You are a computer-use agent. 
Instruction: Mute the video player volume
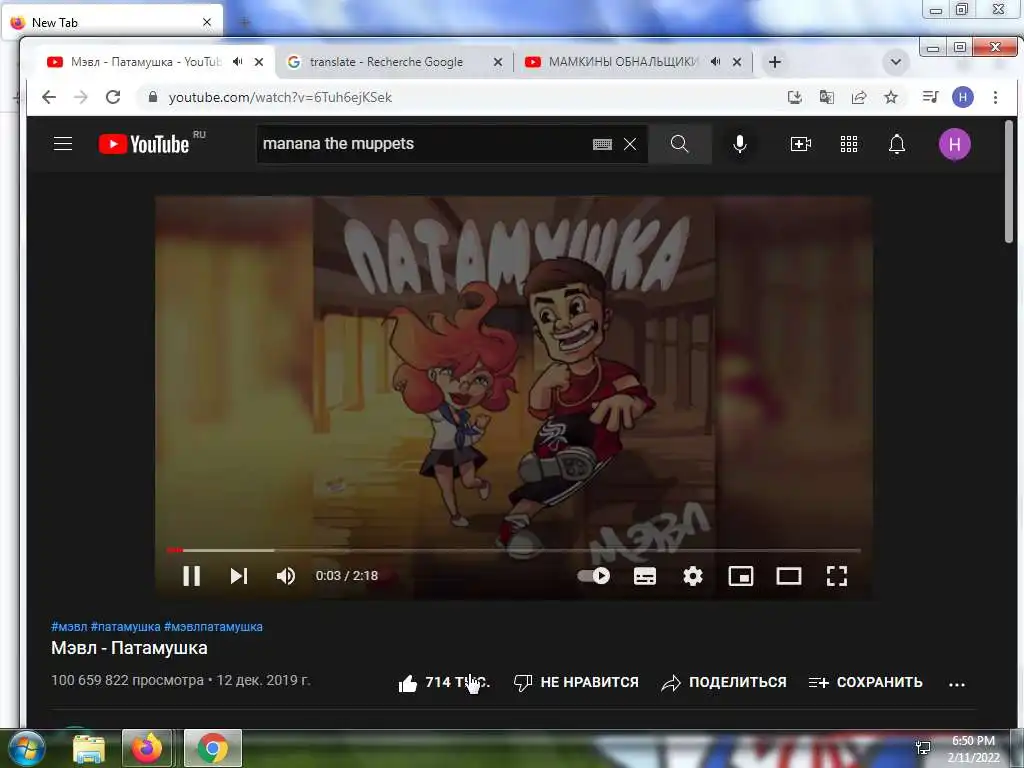coord(286,575)
